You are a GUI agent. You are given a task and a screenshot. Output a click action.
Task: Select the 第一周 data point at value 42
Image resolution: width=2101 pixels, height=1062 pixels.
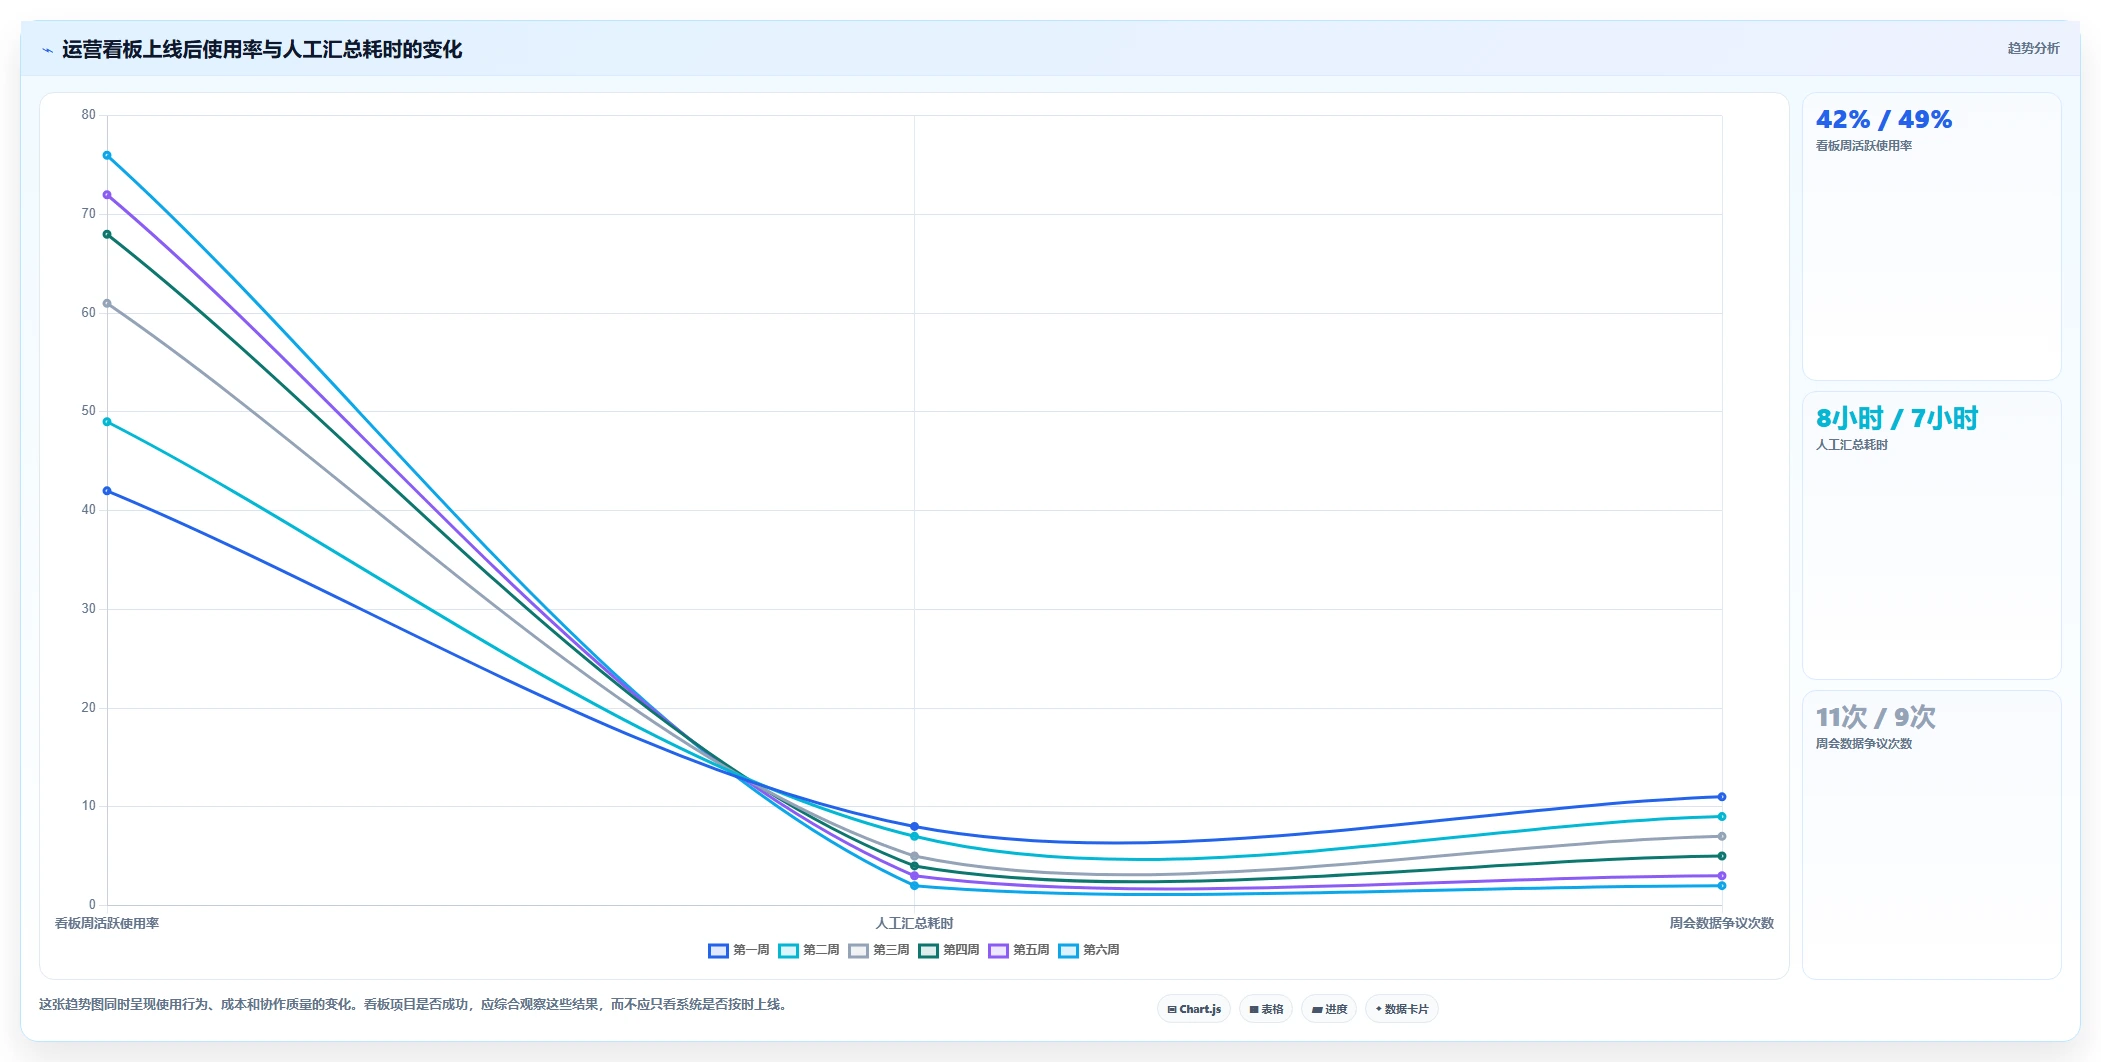107,491
